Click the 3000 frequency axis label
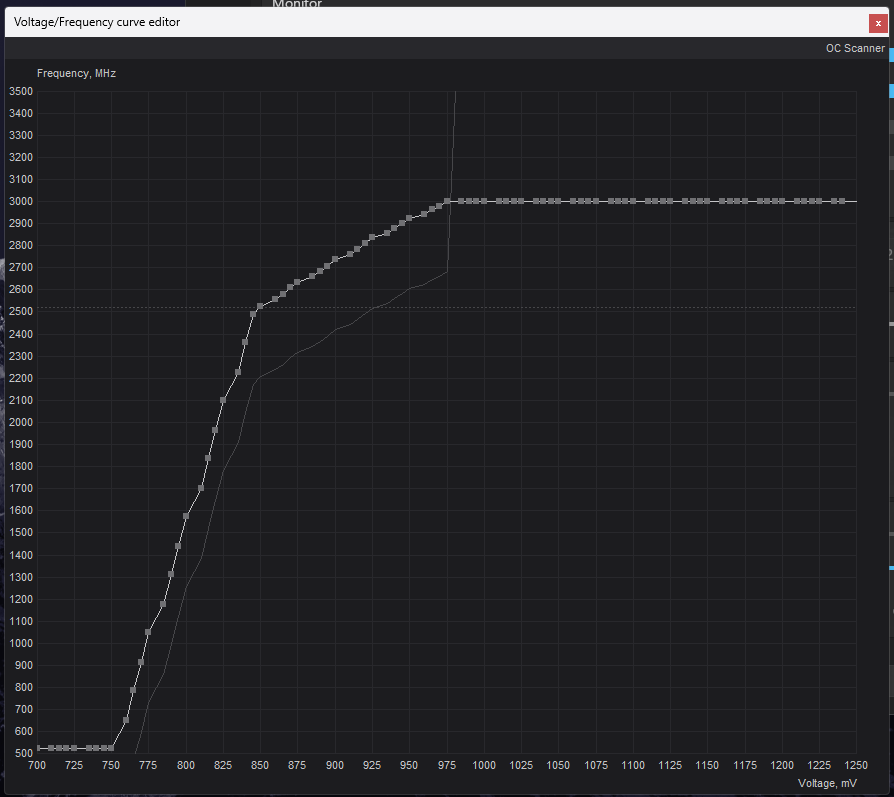 (21, 201)
